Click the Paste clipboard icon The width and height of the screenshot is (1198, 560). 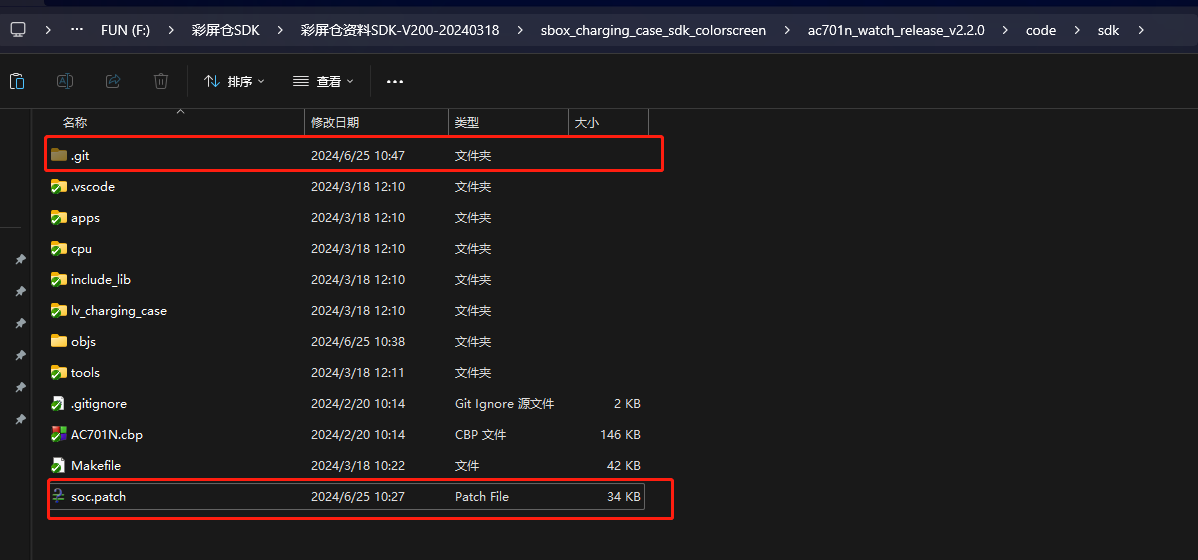pos(17,81)
